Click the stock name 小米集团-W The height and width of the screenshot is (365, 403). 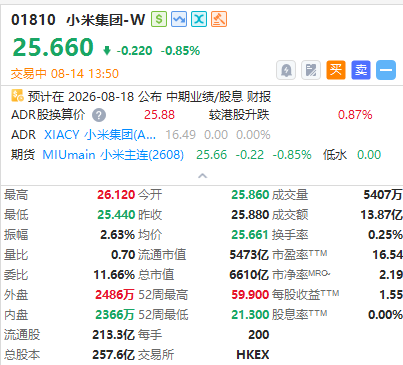pos(106,20)
